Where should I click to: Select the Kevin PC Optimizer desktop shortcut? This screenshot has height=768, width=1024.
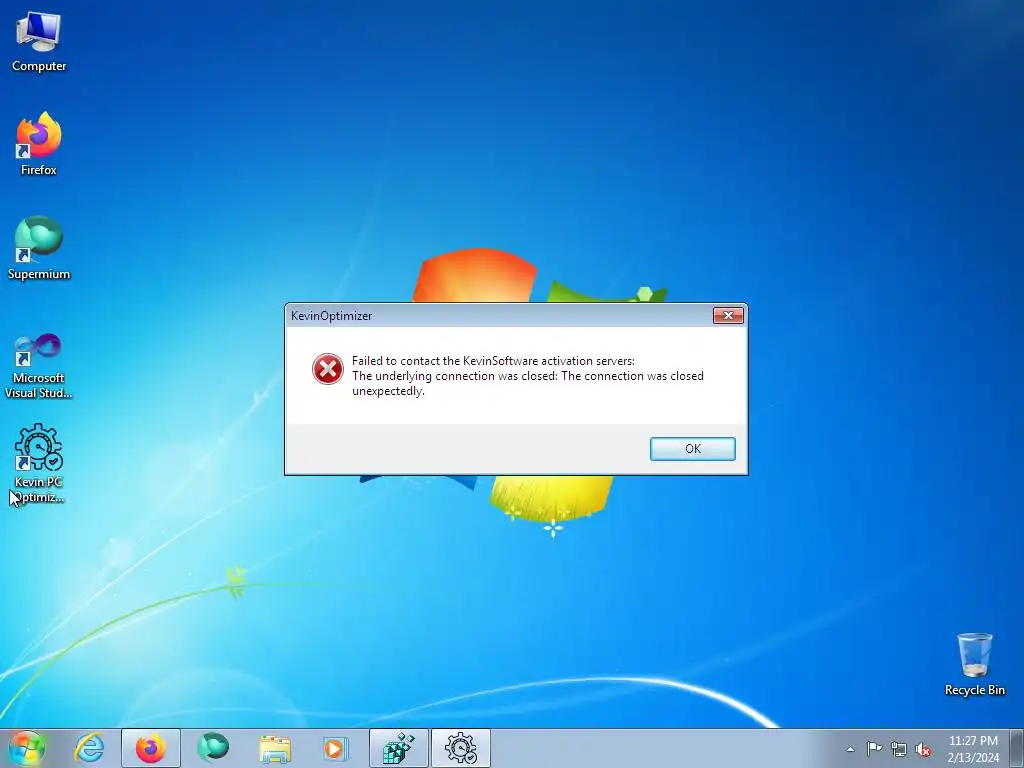click(x=39, y=464)
